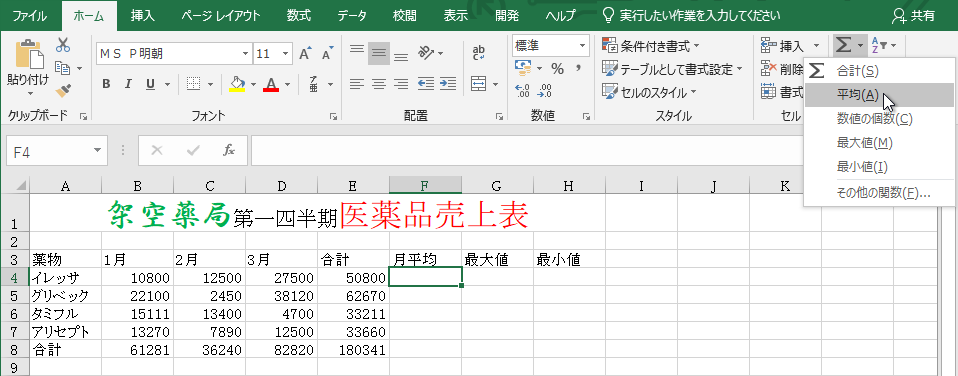The height and width of the screenshot is (376, 958).
Task: Choose その他の関数(F)... menu item
Action: (879, 193)
